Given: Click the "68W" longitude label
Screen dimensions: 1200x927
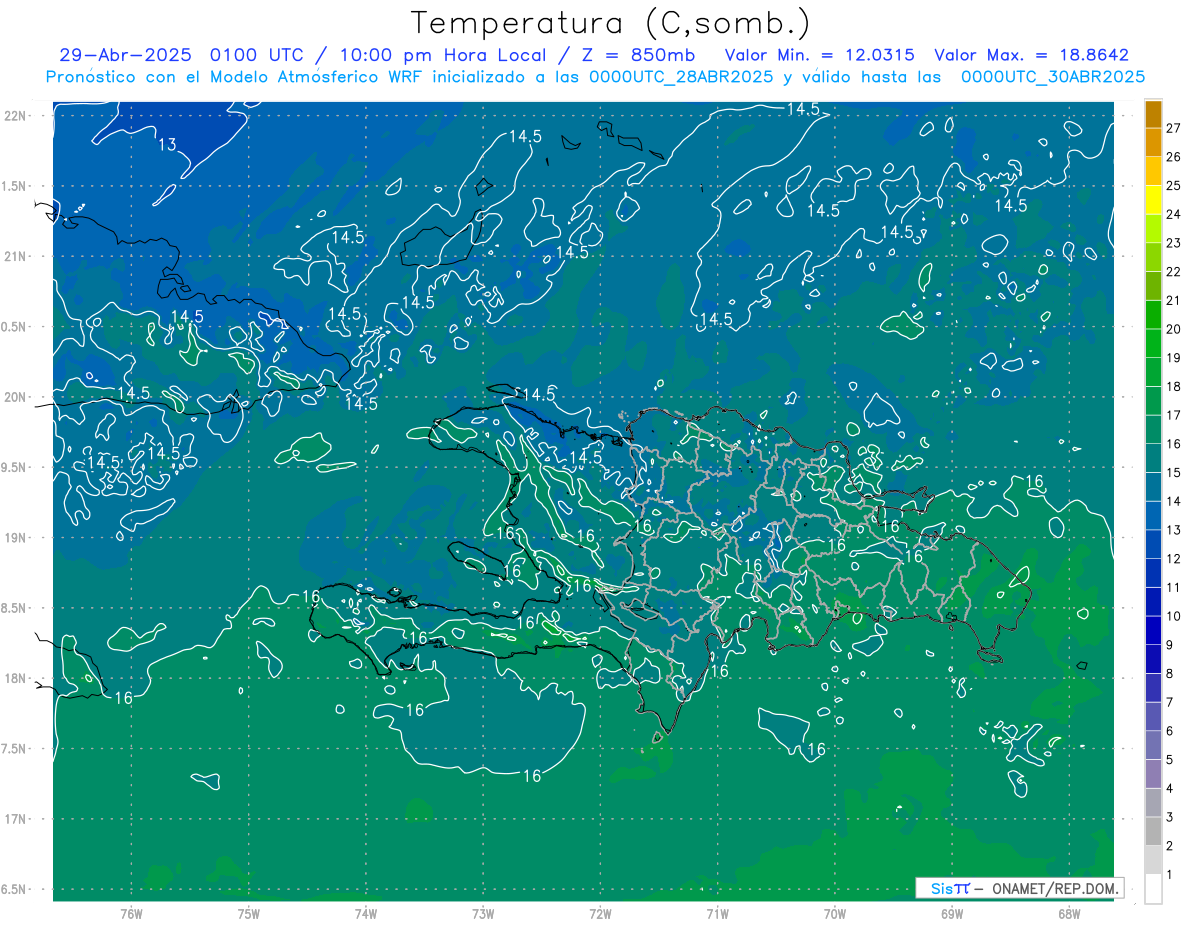Looking at the screenshot, I should click(x=1069, y=914).
